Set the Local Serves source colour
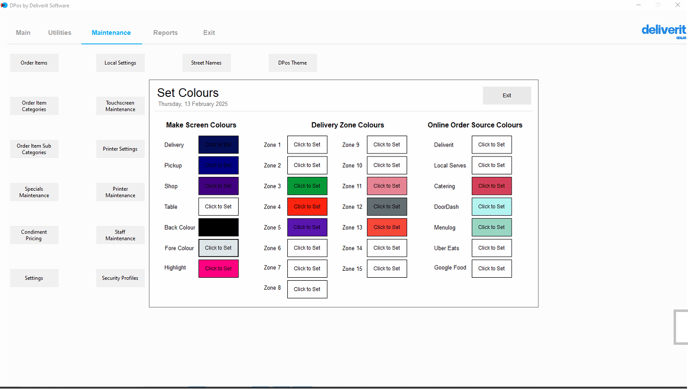Screen dimensions: 688x389 pyautogui.click(x=491, y=165)
